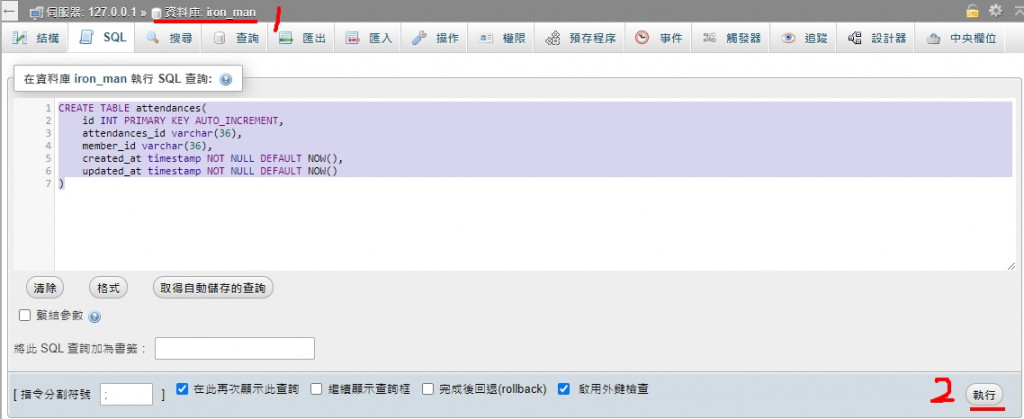This screenshot has height=419, width=1024.
Task: Click the 查詢 query icon
Action: (x=219, y=39)
